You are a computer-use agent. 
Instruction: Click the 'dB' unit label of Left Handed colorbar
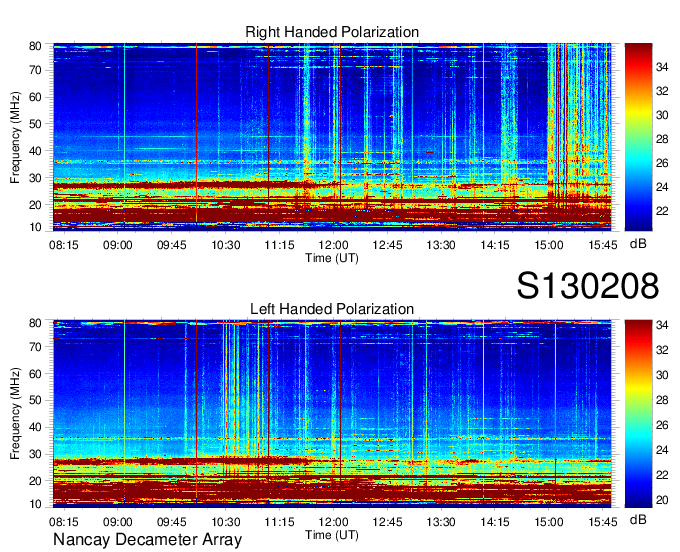click(x=638, y=519)
